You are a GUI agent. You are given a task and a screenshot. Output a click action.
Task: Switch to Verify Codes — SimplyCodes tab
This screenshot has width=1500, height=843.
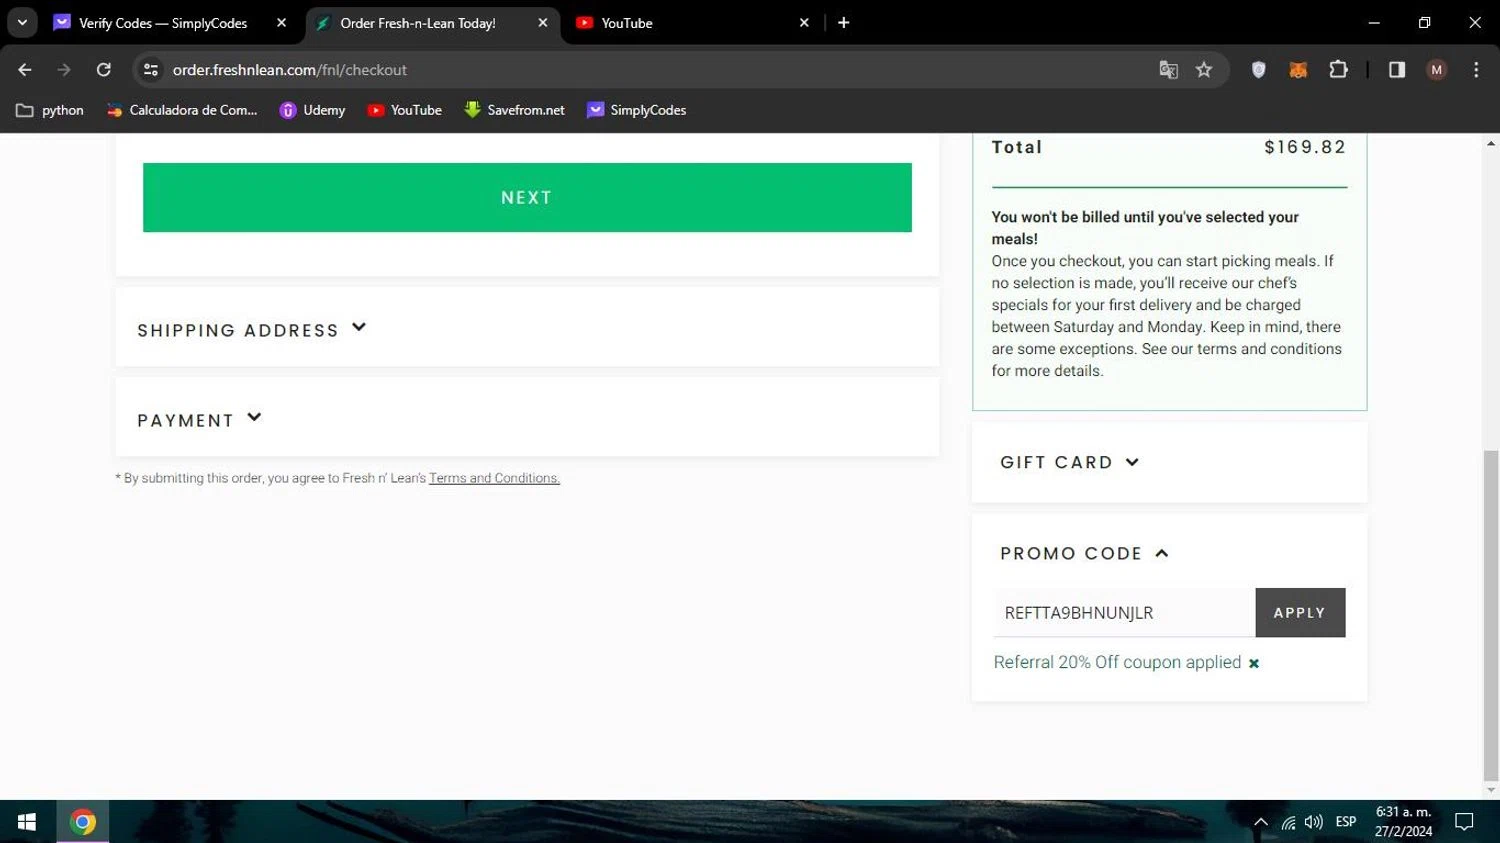(163, 23)
